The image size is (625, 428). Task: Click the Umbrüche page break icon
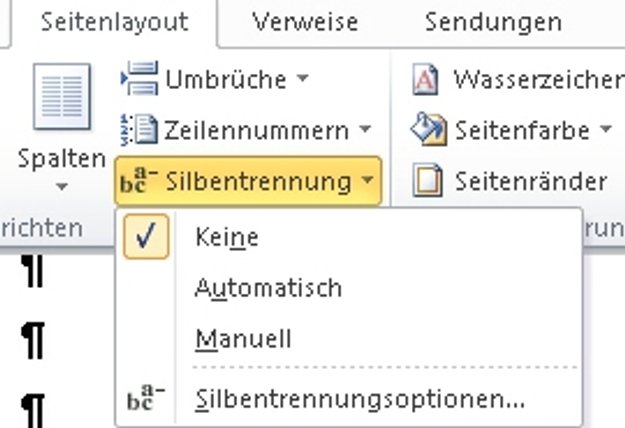point(140,78)
